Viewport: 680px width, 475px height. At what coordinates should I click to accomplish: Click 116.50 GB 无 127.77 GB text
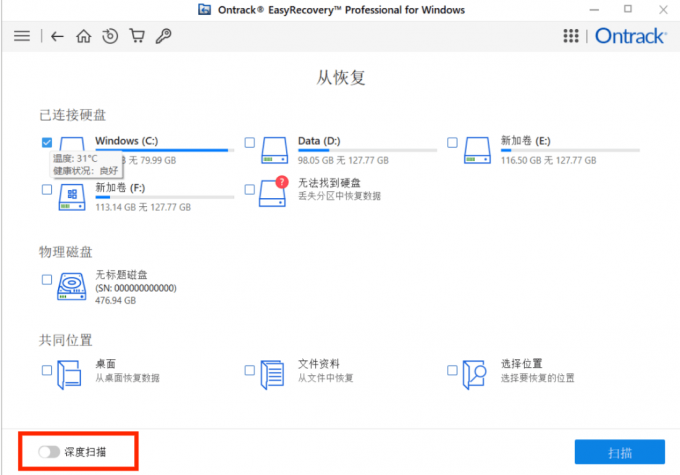(x=549, y=161)
